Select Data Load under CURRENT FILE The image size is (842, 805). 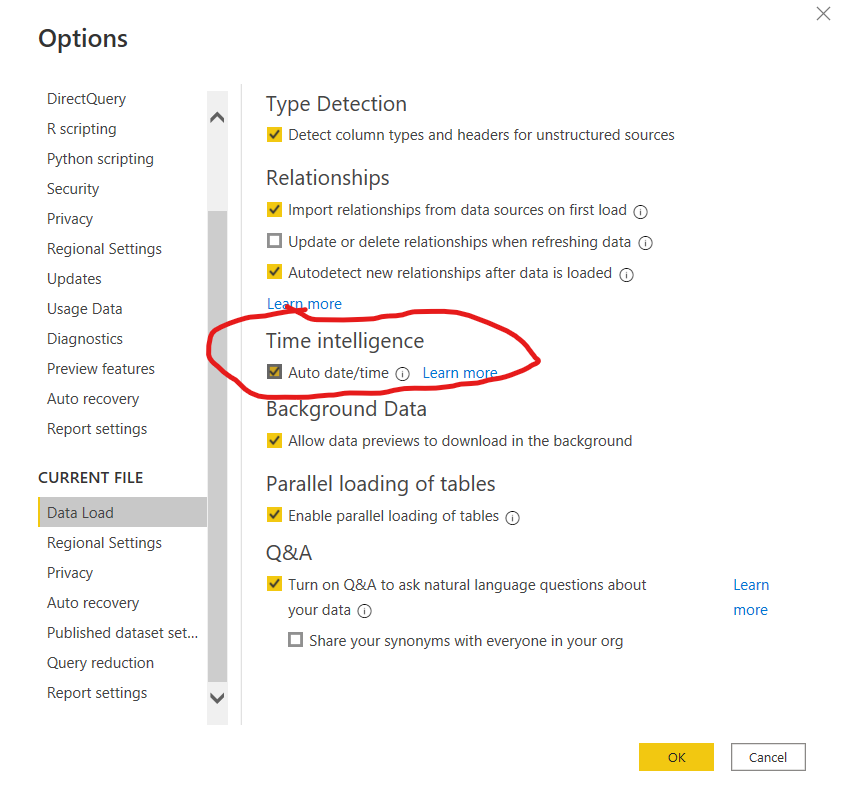(122, 512)
